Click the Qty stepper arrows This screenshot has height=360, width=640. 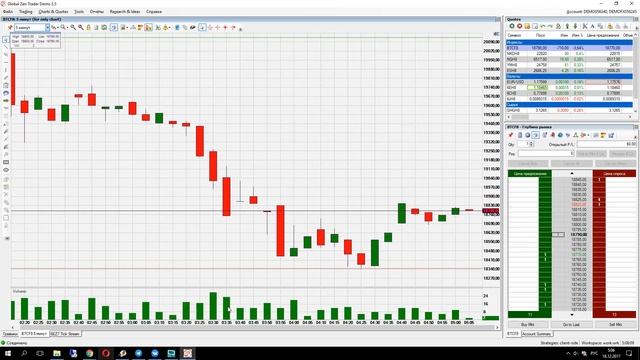click(531, 144)
